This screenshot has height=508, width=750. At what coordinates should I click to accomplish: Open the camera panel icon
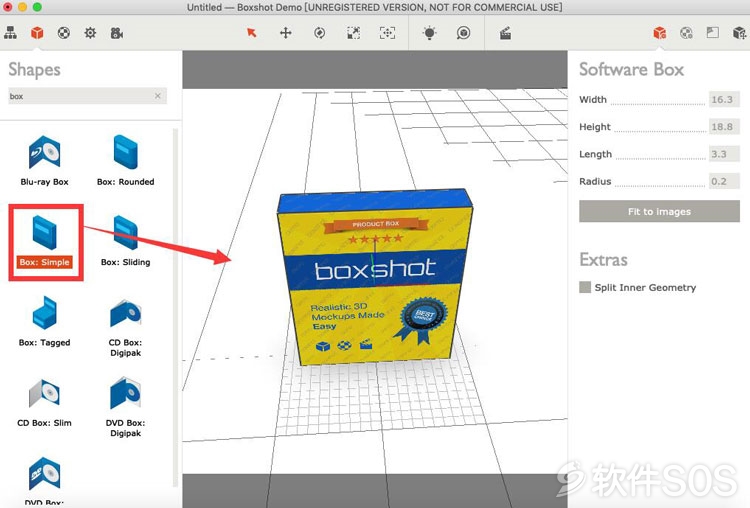point(117,33)
